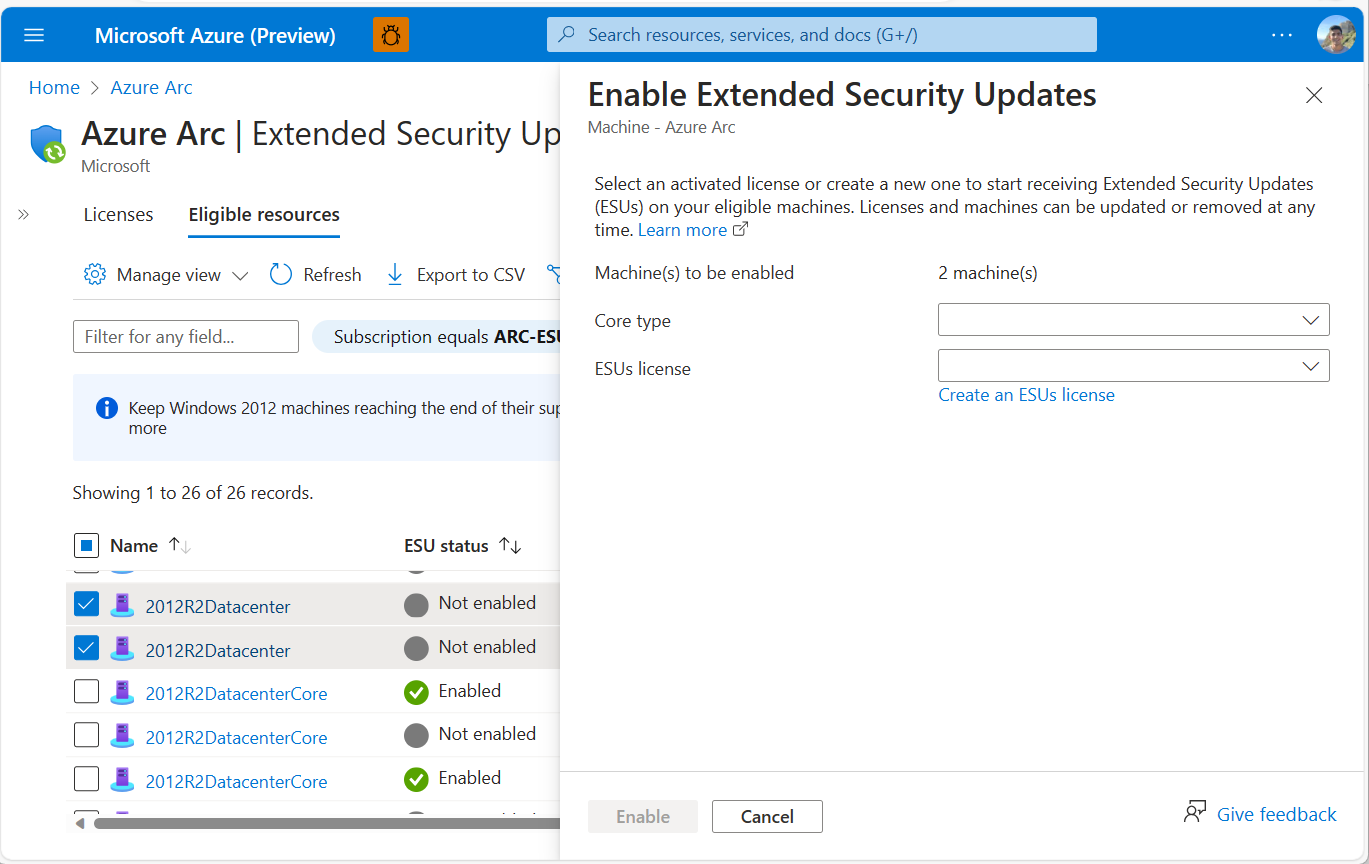This screenshot has width=1369, height=864.
Task: Expand the collapsed sidebar chevron
Action: 24,214
